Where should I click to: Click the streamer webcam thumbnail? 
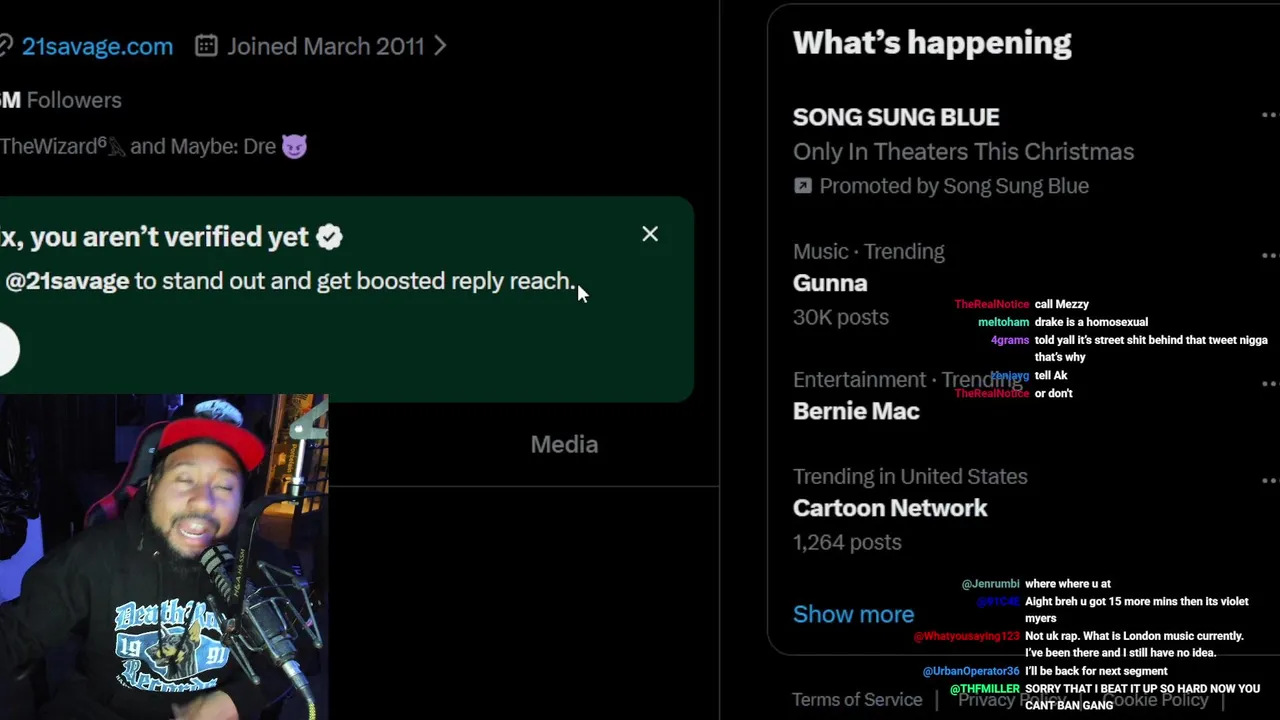pos(164,556)
